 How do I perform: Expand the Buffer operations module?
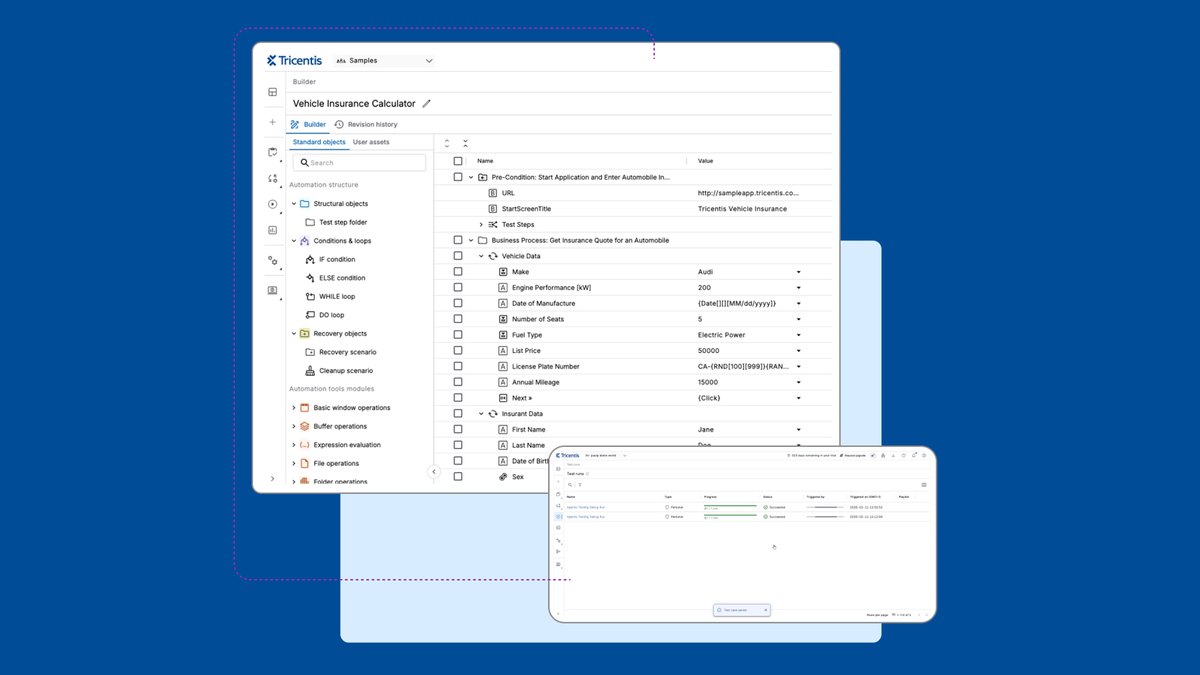[294, 426]
